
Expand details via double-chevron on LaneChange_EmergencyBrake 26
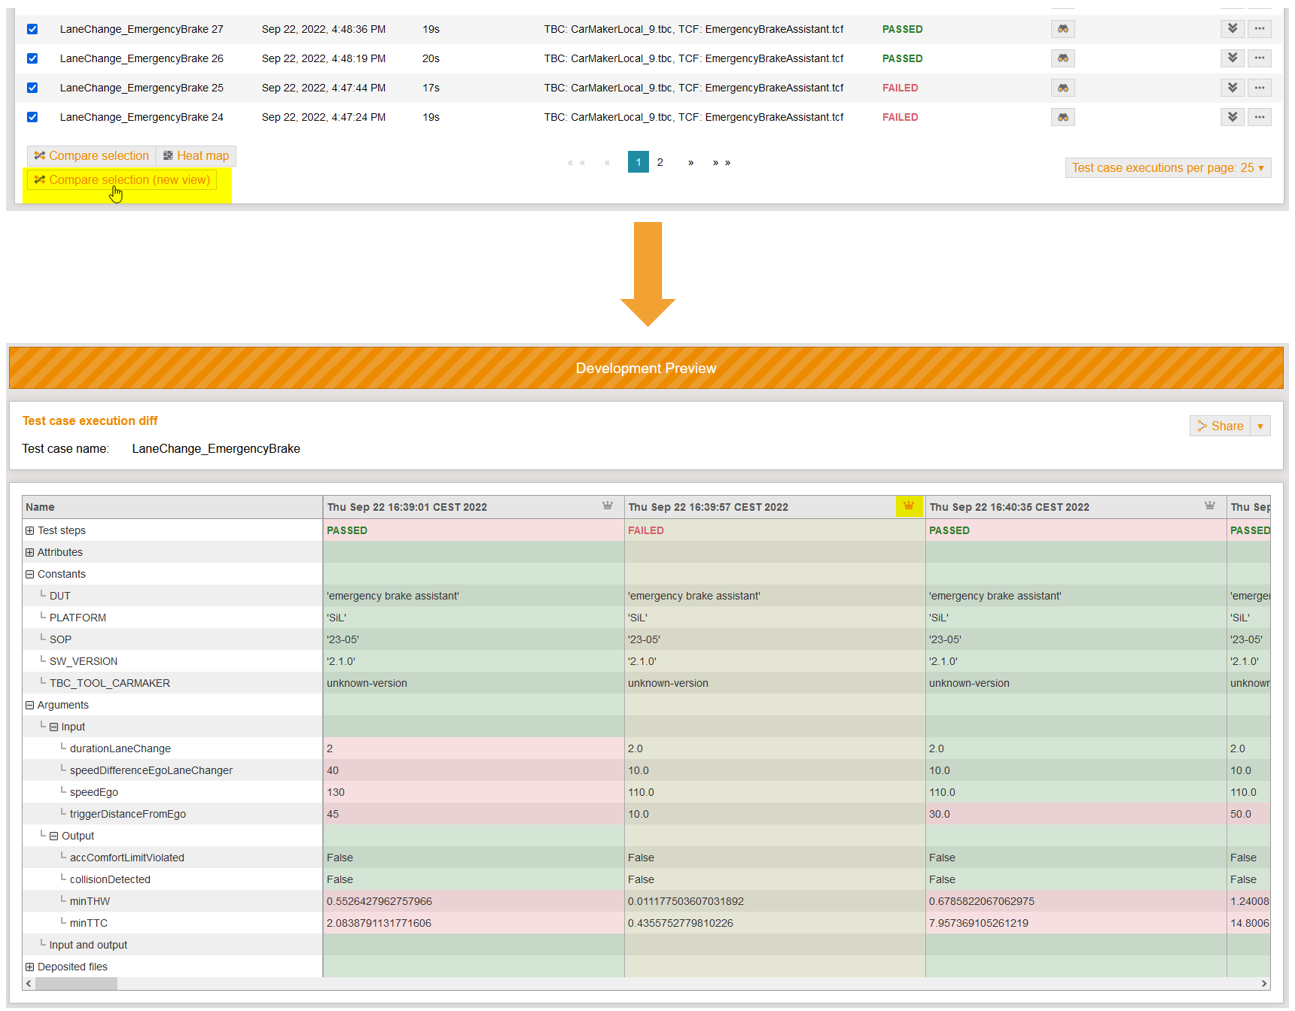(1232, 57)
